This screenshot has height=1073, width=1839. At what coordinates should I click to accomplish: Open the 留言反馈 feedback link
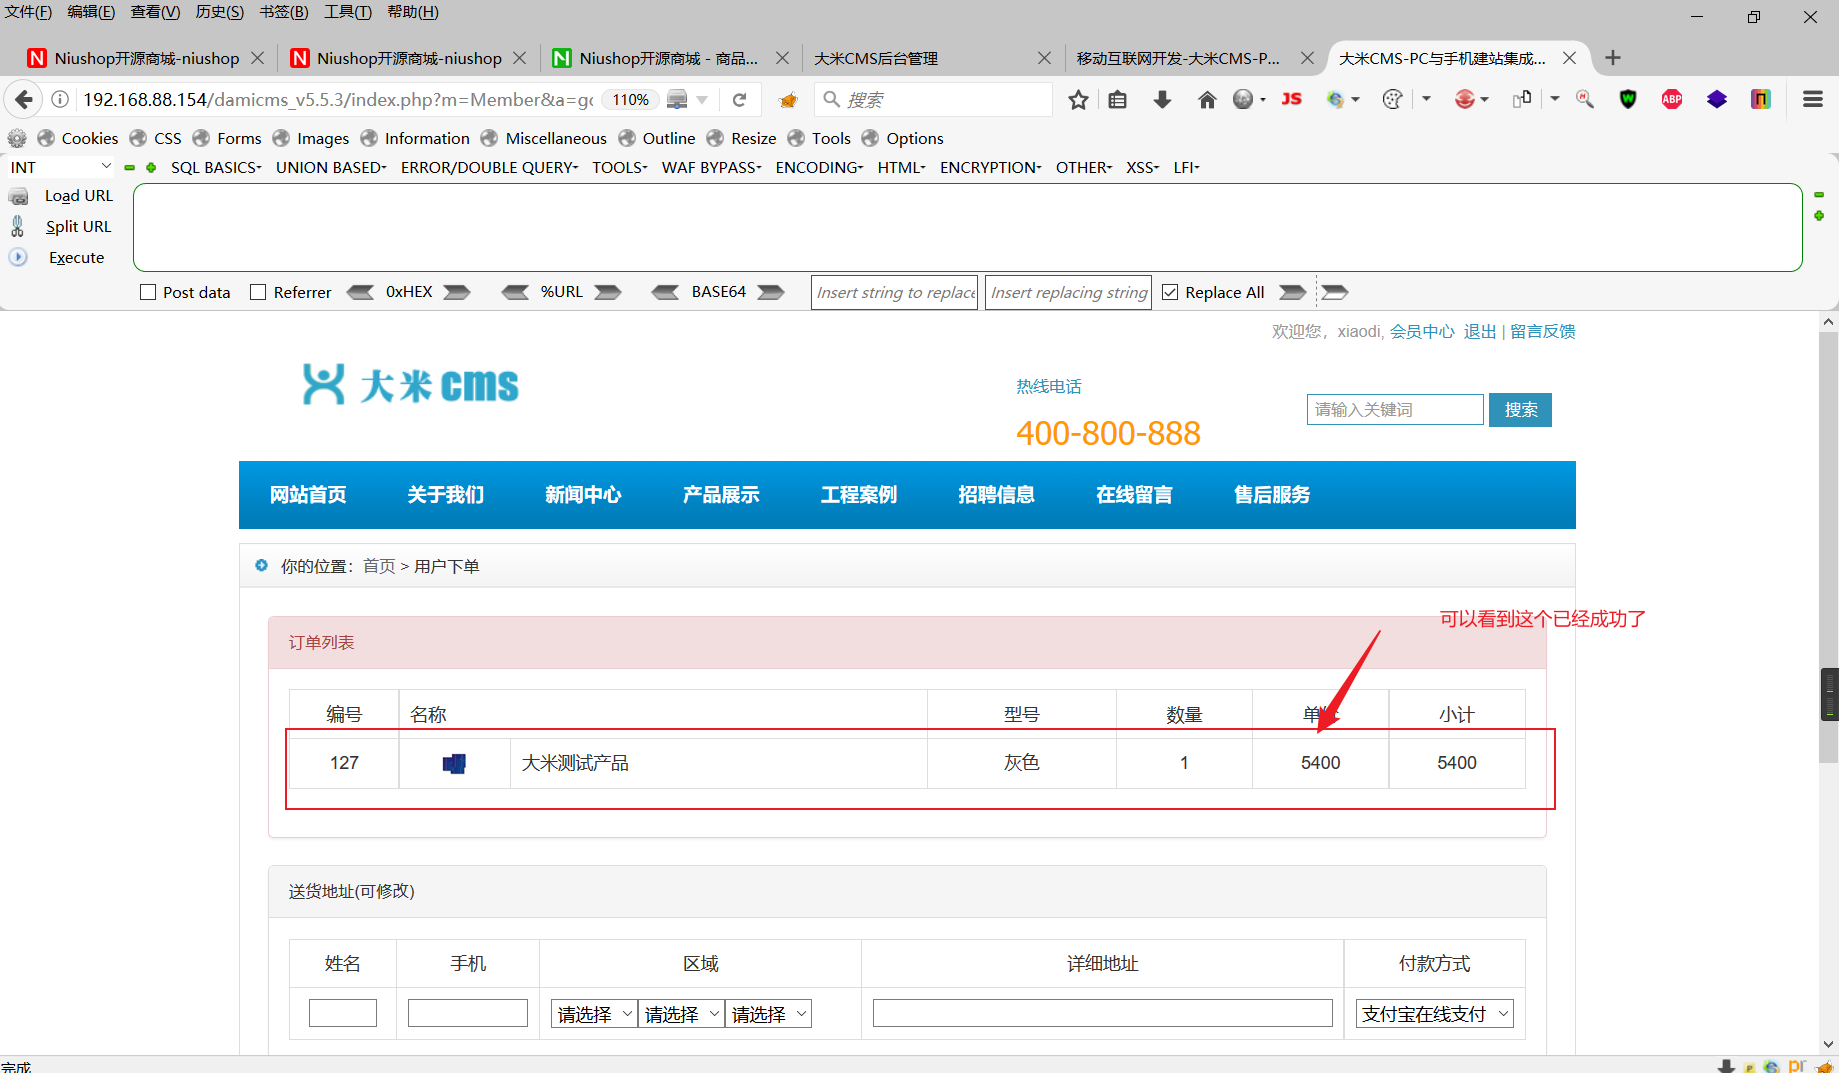(1543, 332)
